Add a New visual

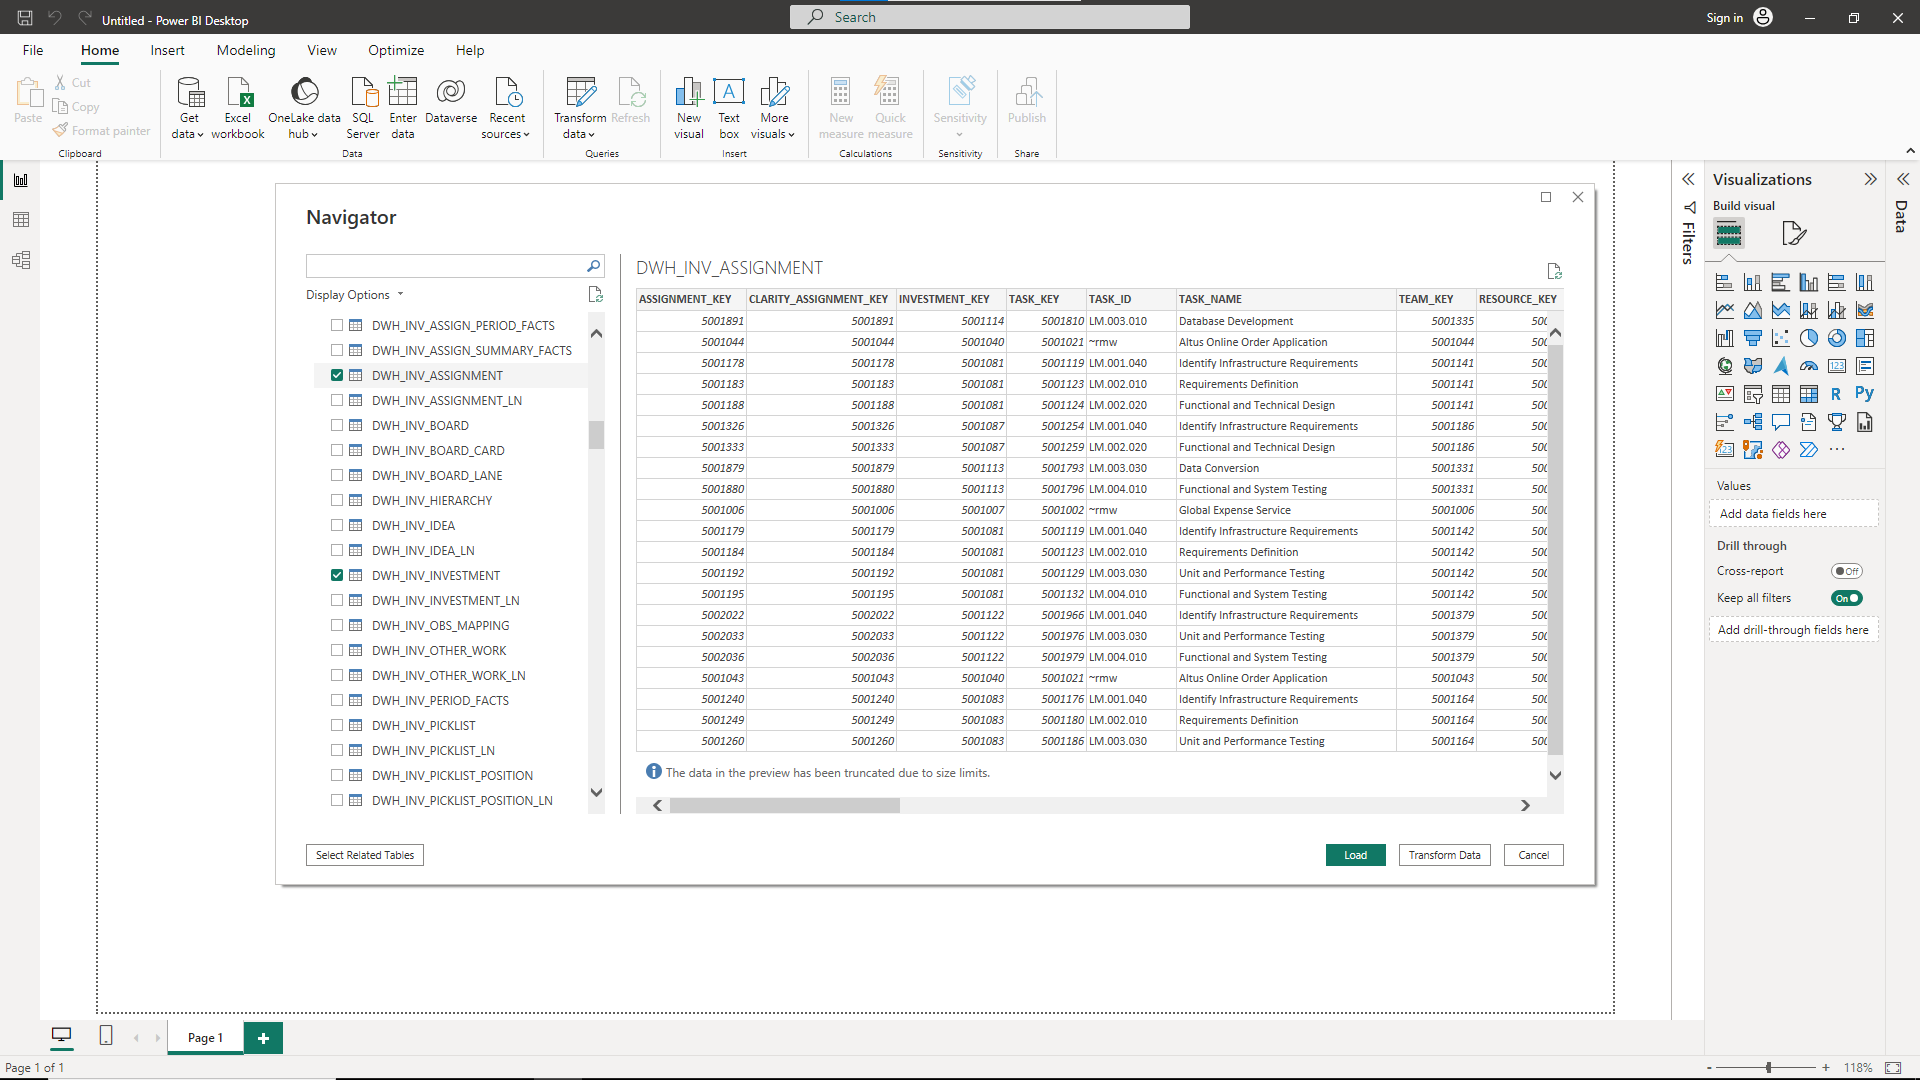[689, 108]
